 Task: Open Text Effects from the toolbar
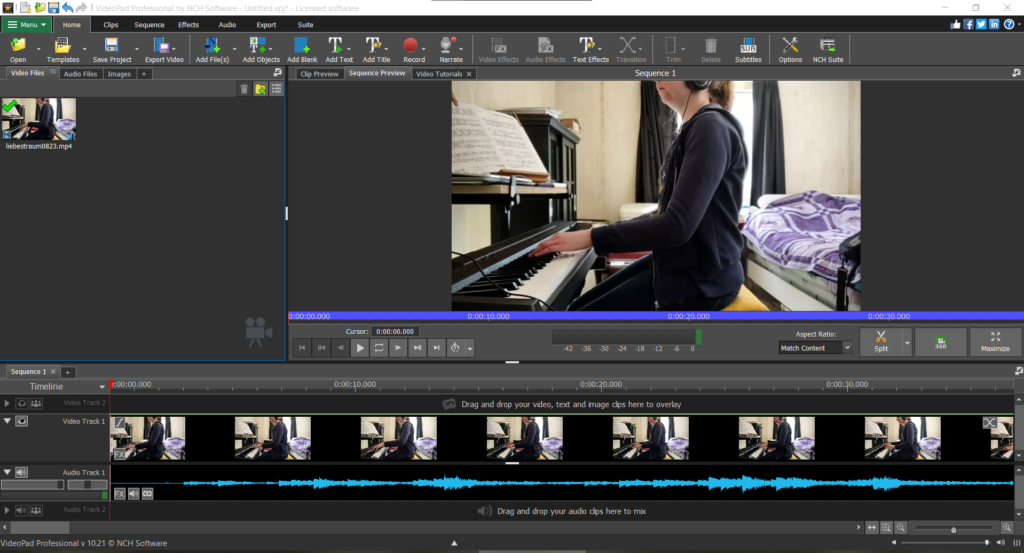tap(589, 45)
